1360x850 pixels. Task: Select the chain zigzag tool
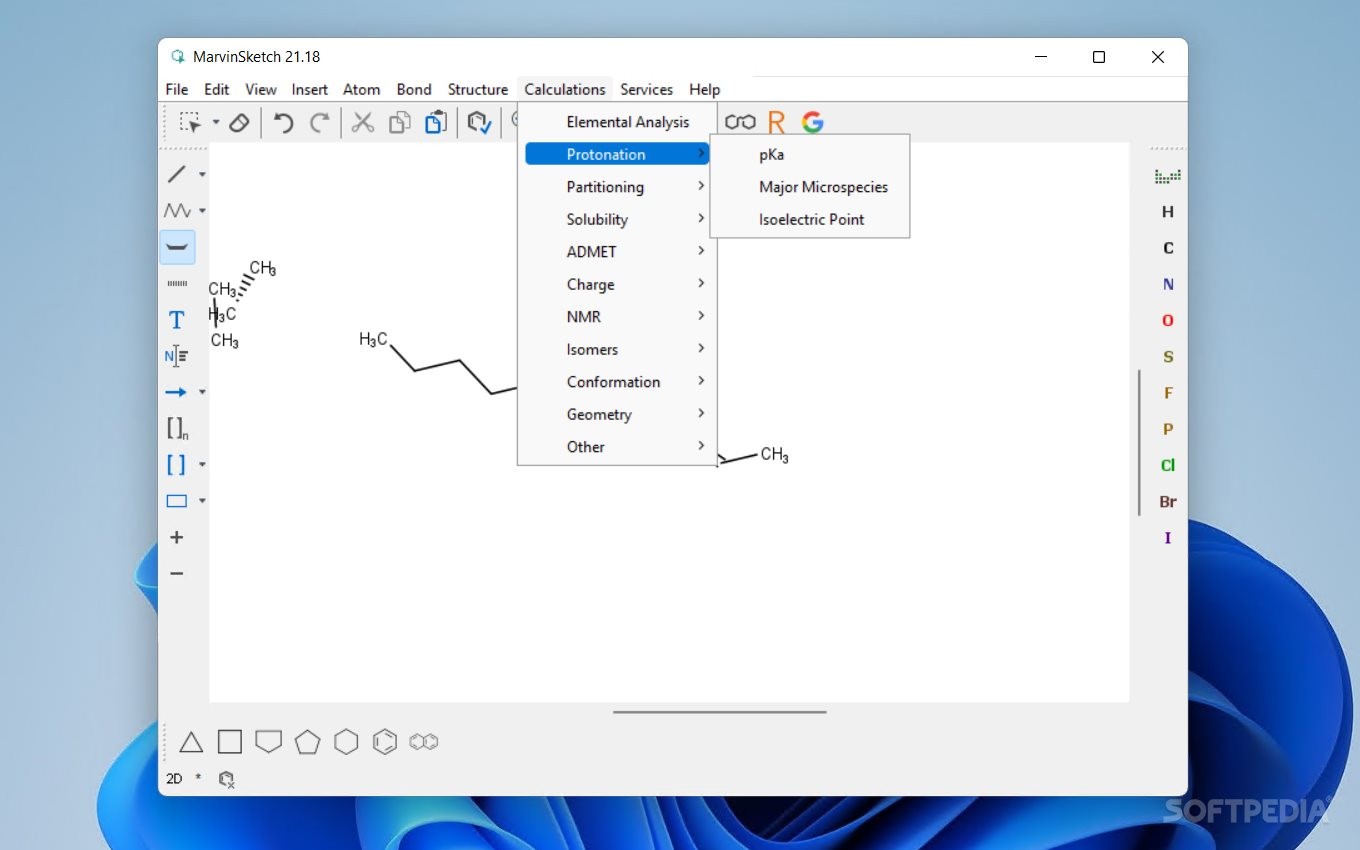(x=177, y=210)
